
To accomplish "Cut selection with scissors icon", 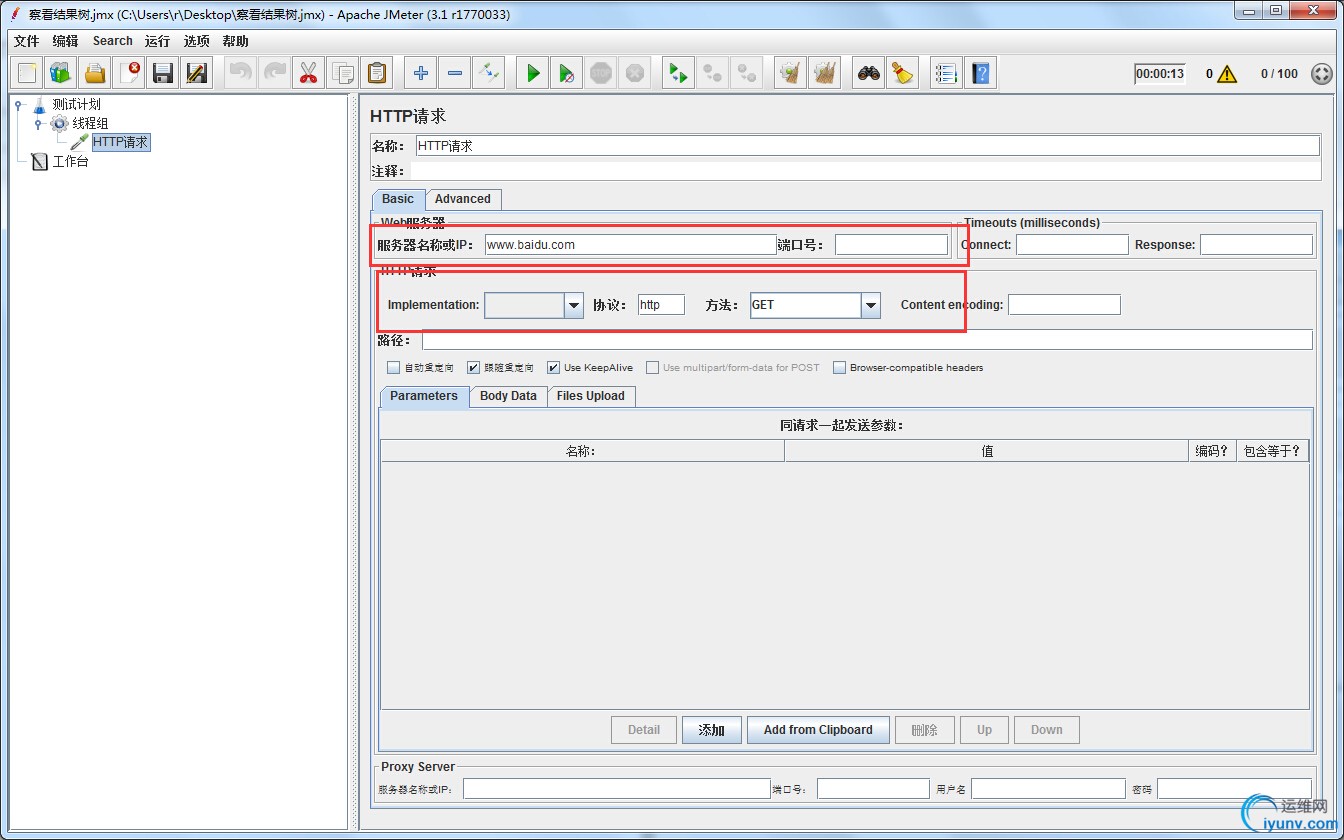I will (308, 73).
